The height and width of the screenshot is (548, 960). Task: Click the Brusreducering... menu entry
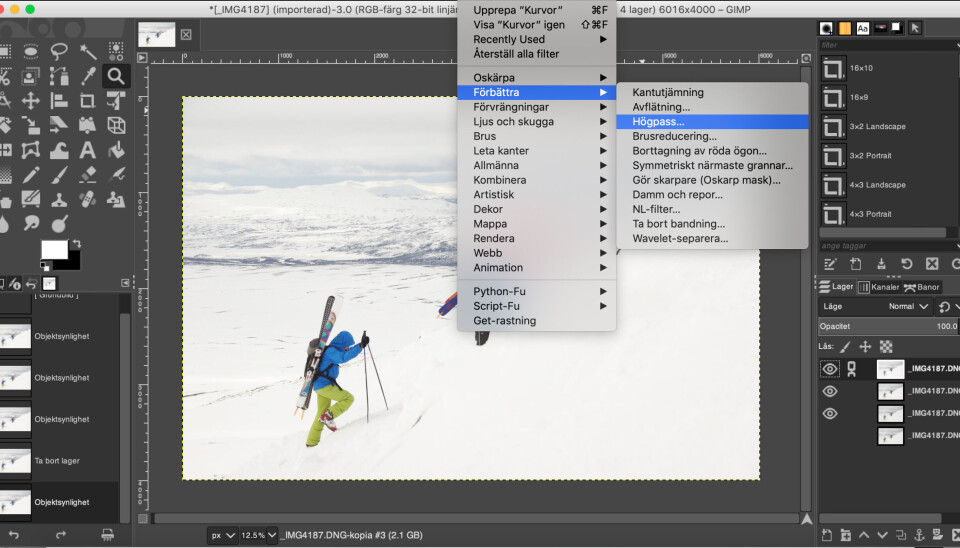674,136
